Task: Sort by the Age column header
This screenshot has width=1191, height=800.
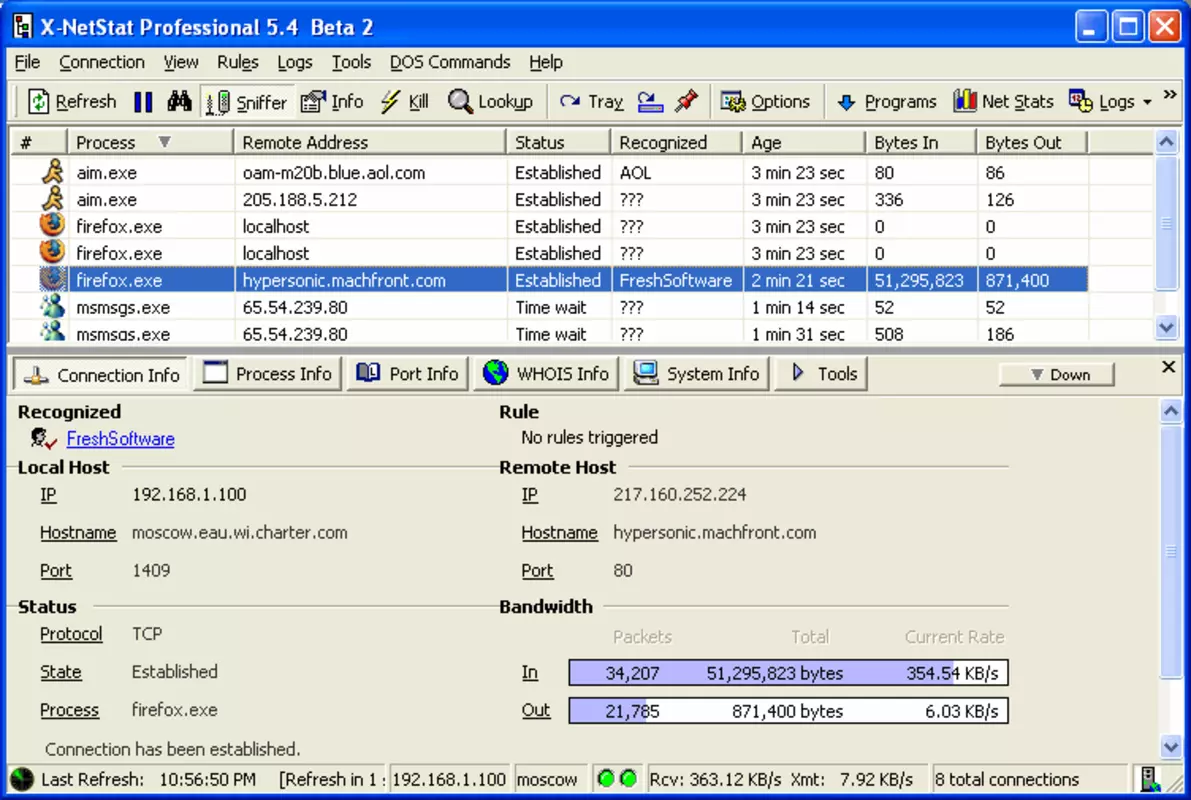Action: coord(804,142)
